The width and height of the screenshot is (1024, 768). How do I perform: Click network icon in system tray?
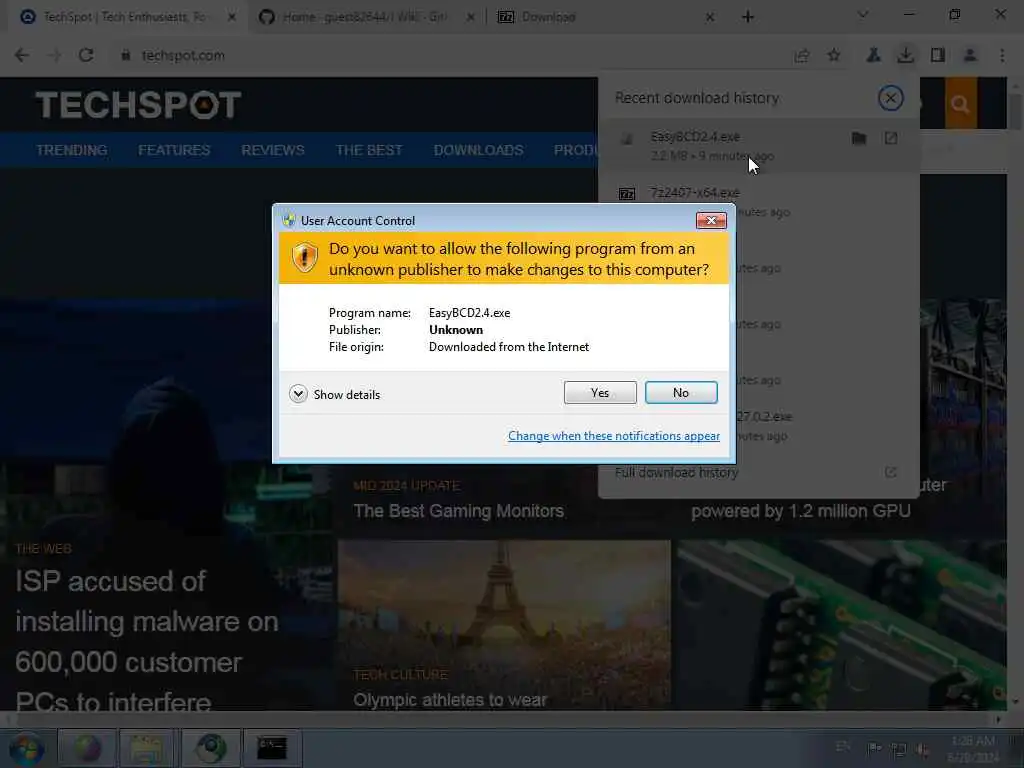[x=899, y=749]
